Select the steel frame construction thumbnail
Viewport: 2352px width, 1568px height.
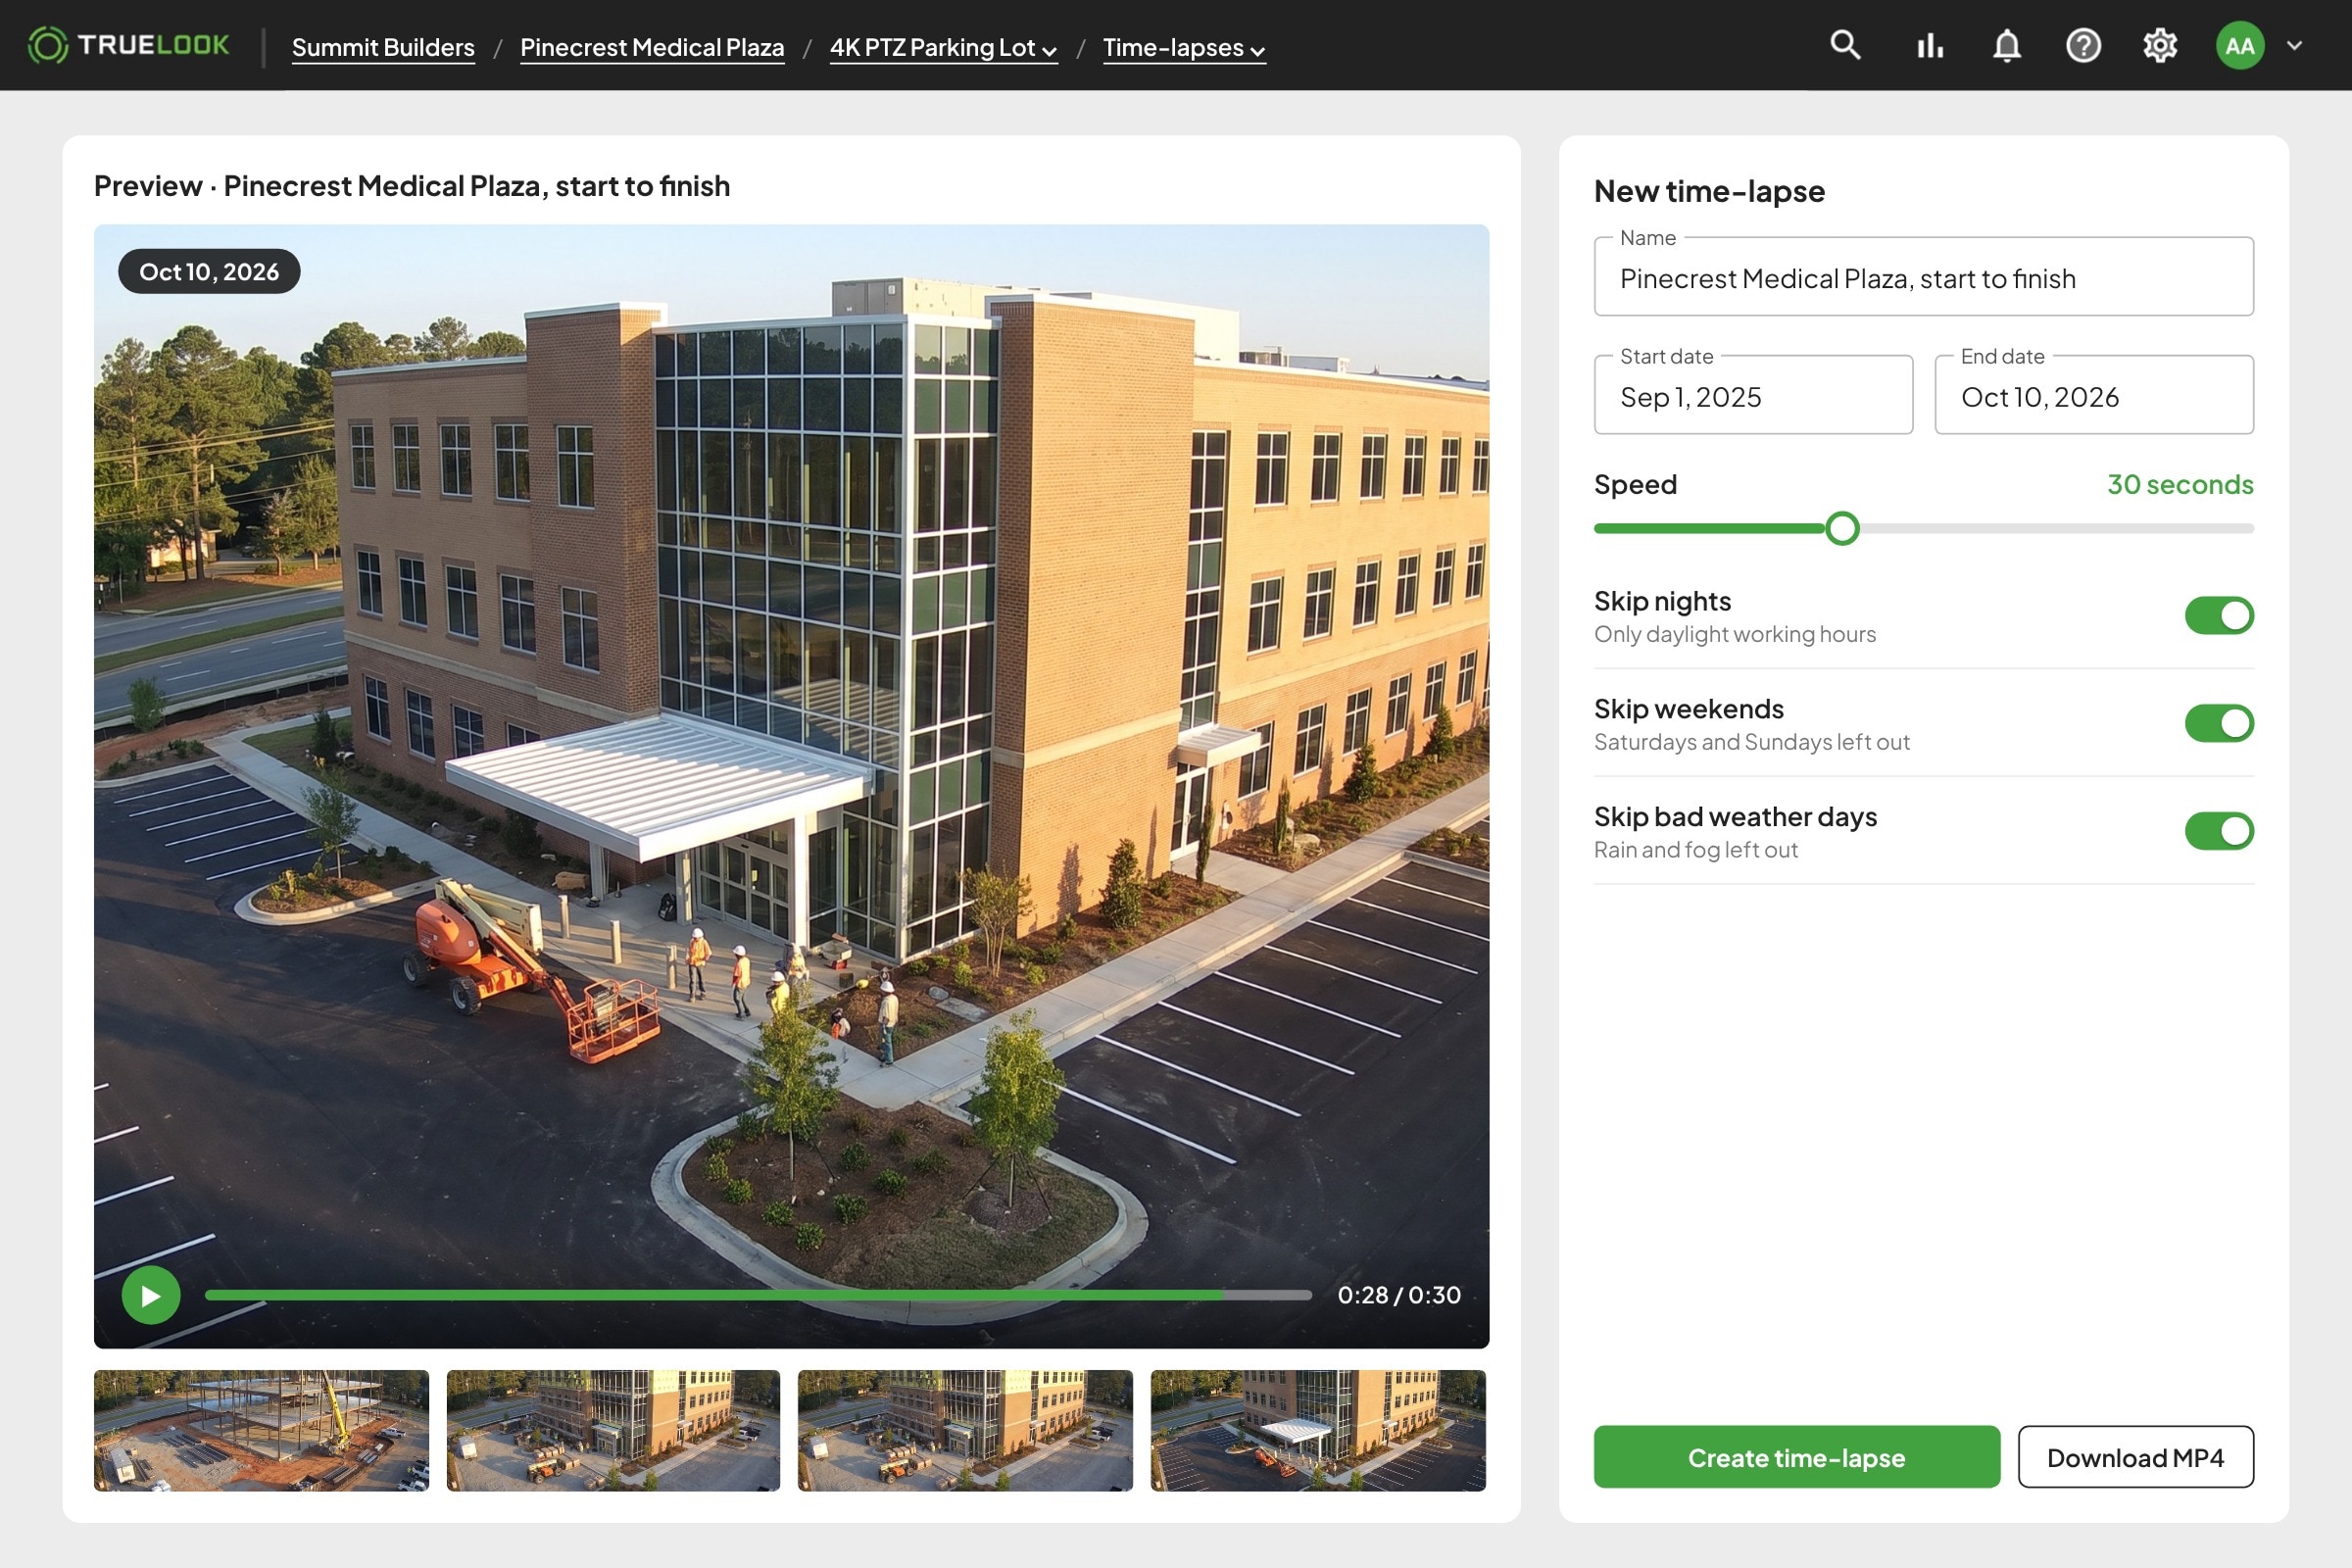[261, 1431]
